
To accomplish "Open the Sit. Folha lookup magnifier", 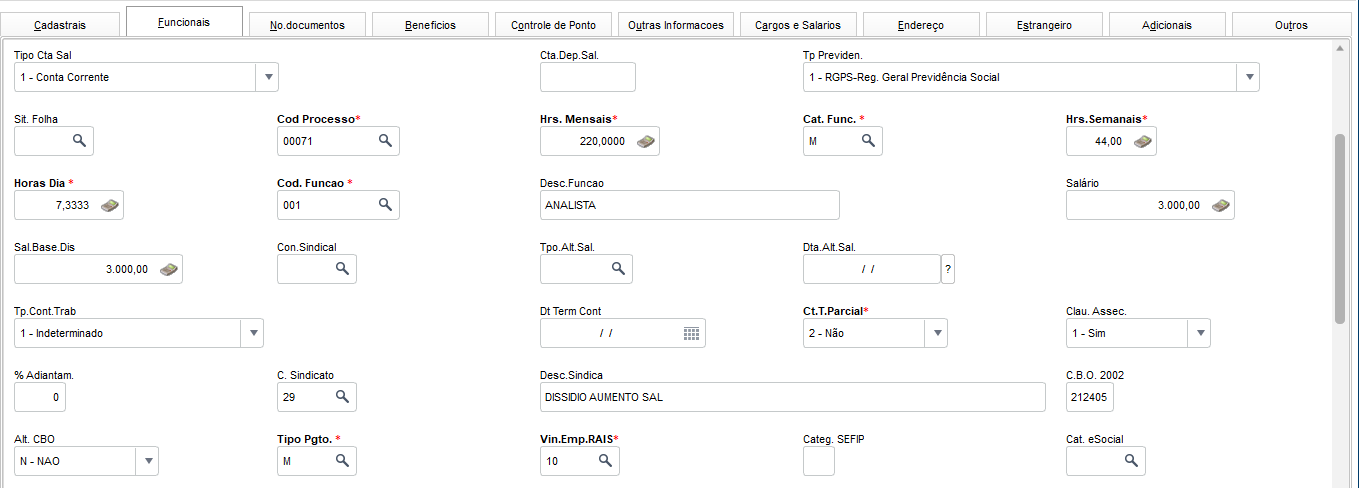I will point(80,141).
